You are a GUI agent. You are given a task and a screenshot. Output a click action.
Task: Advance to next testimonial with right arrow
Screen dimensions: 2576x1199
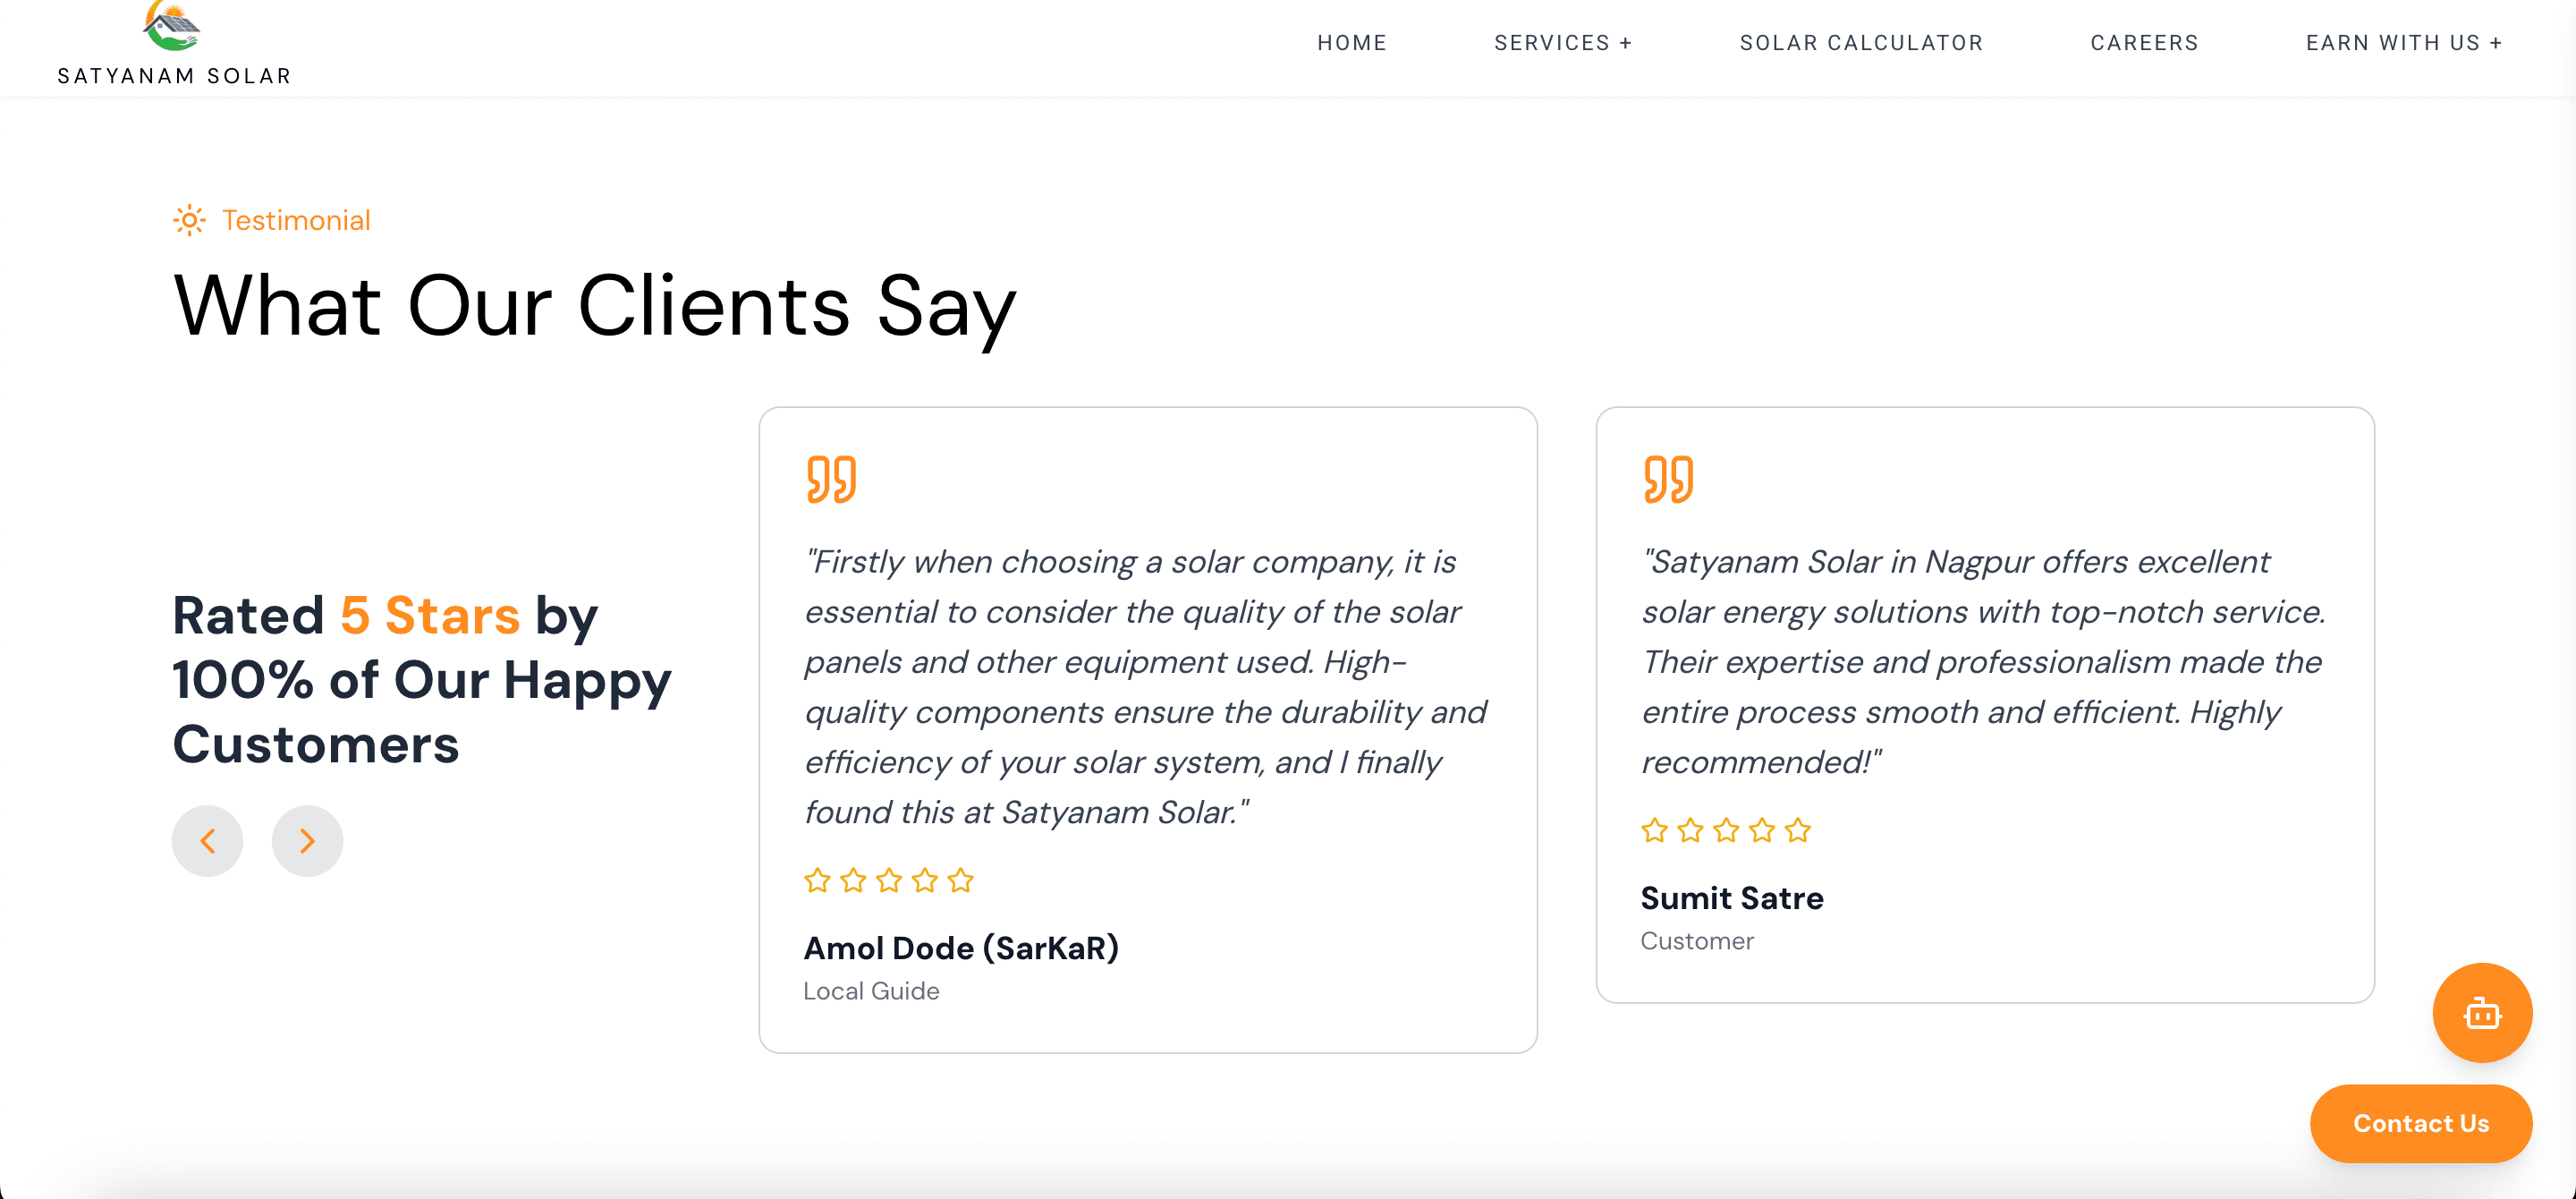tap(308, 841)
